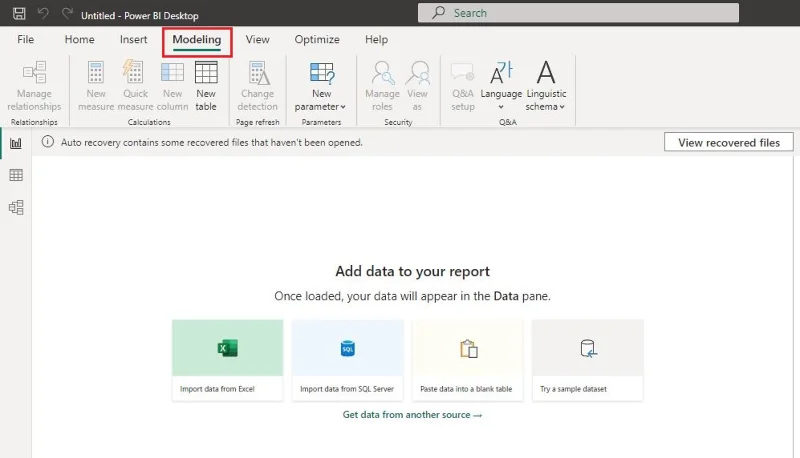Create a New table
The height and width of the screenshot is (458, 800).
coord(206,86)
